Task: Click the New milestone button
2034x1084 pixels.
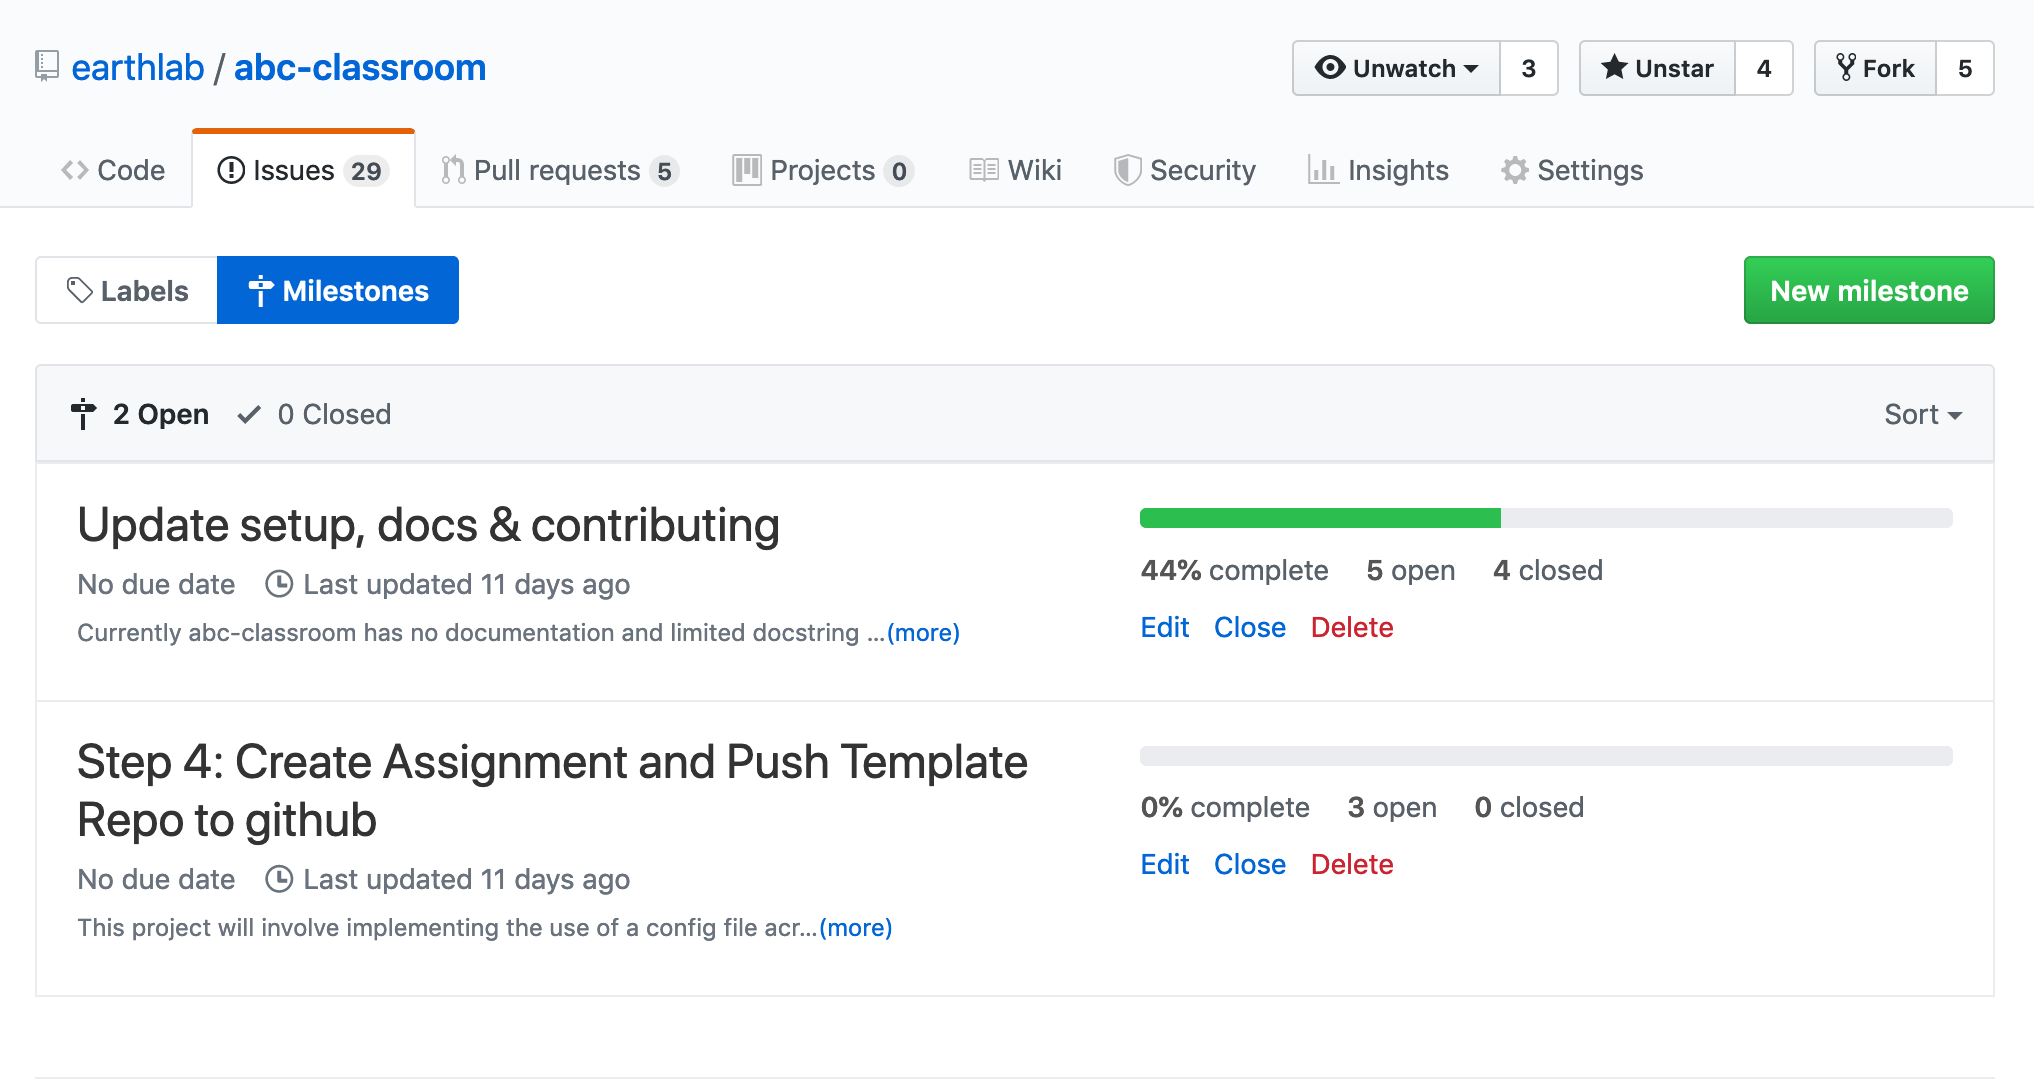Action: click(1869, 290)
